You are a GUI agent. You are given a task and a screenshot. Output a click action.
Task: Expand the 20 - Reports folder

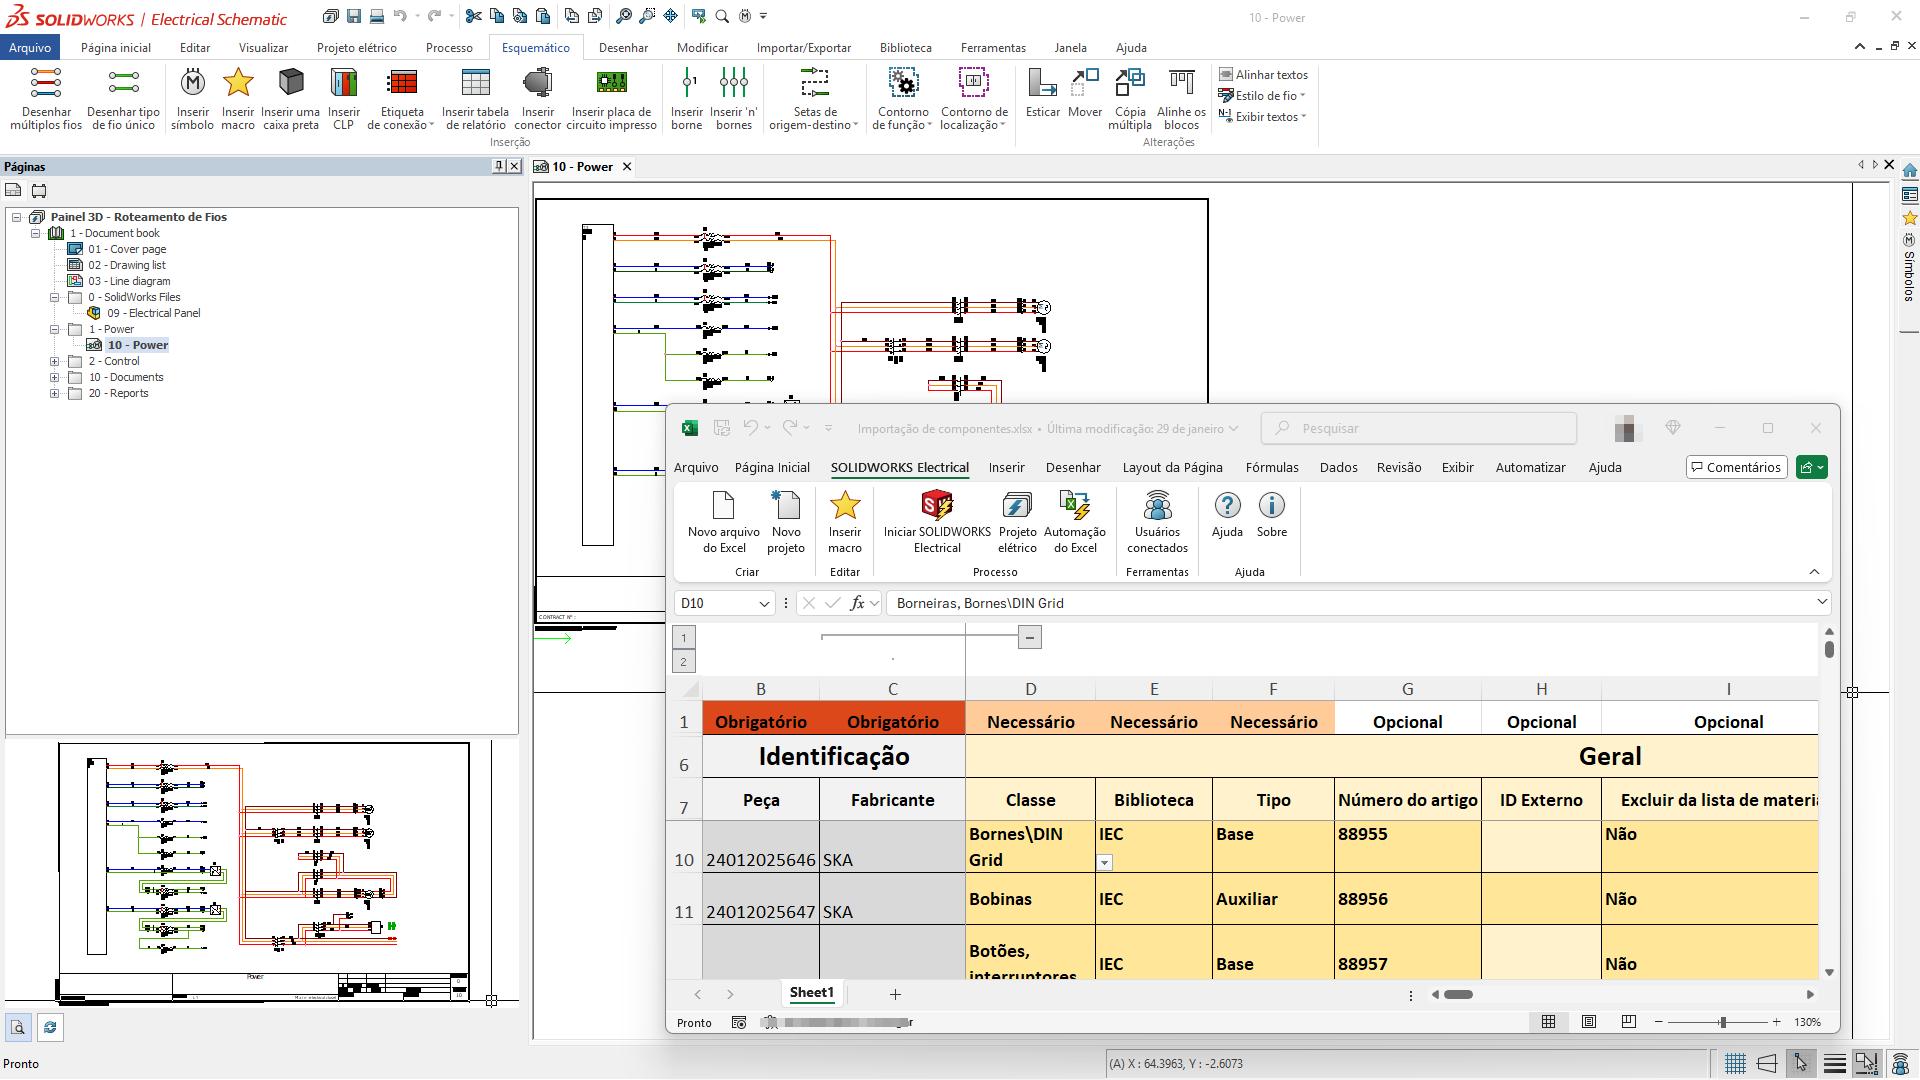pyautogui.click(x=55, y=393)
